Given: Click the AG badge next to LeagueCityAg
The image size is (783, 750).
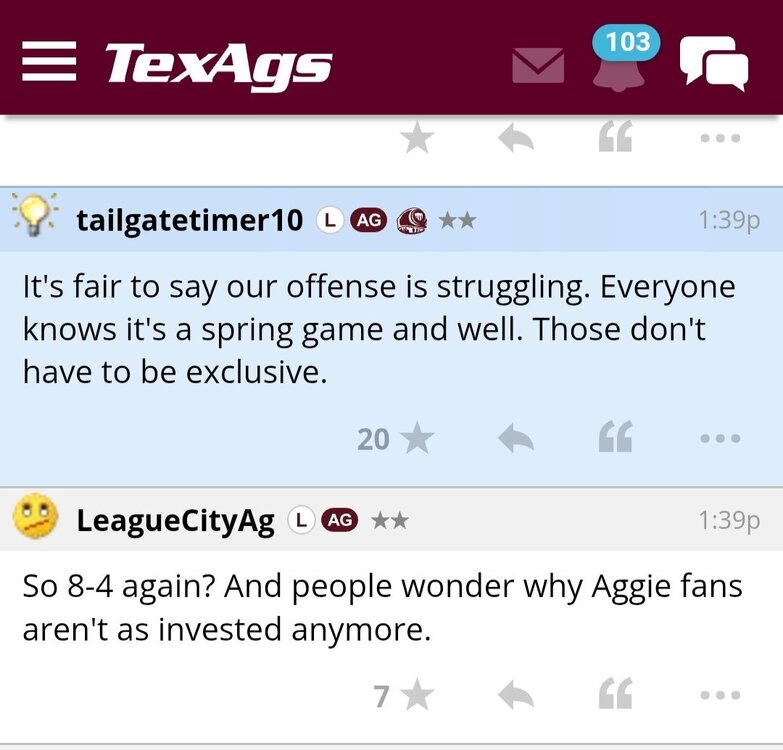Looking at the screenshot, I should (339, 520).
